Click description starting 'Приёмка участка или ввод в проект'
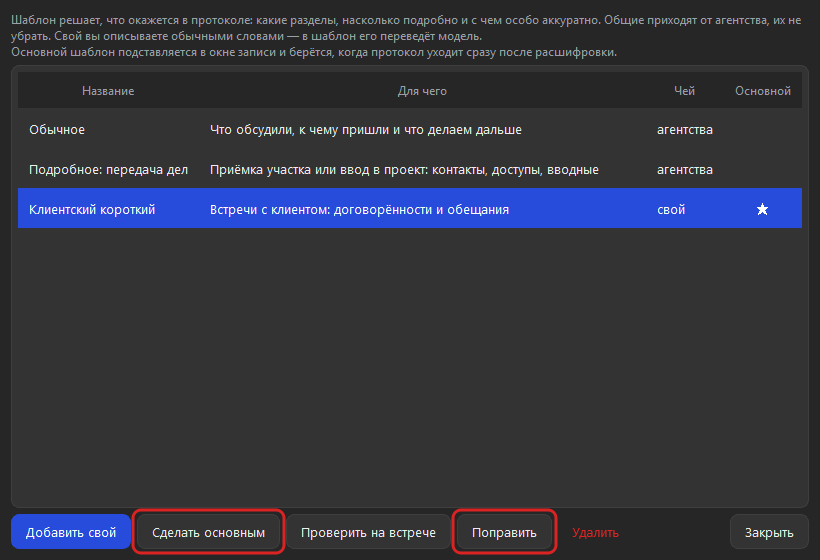The image size is (820, 560). [x=404, y=169]
